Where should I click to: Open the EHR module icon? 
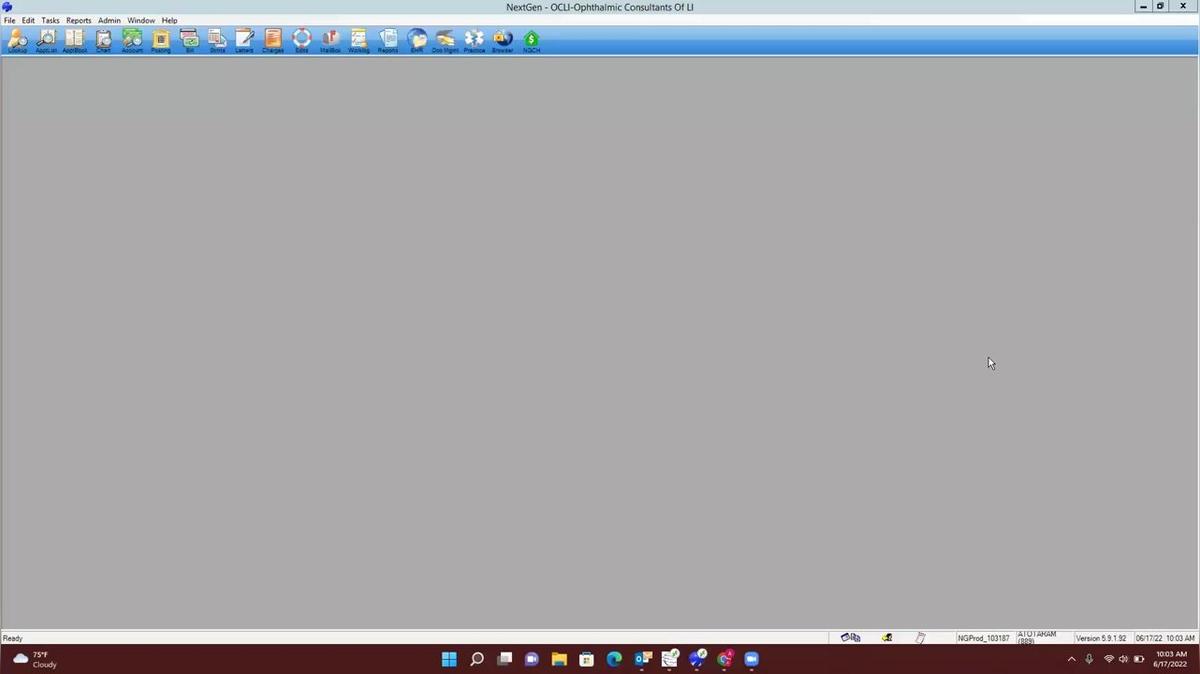click(x=417, y=40)
